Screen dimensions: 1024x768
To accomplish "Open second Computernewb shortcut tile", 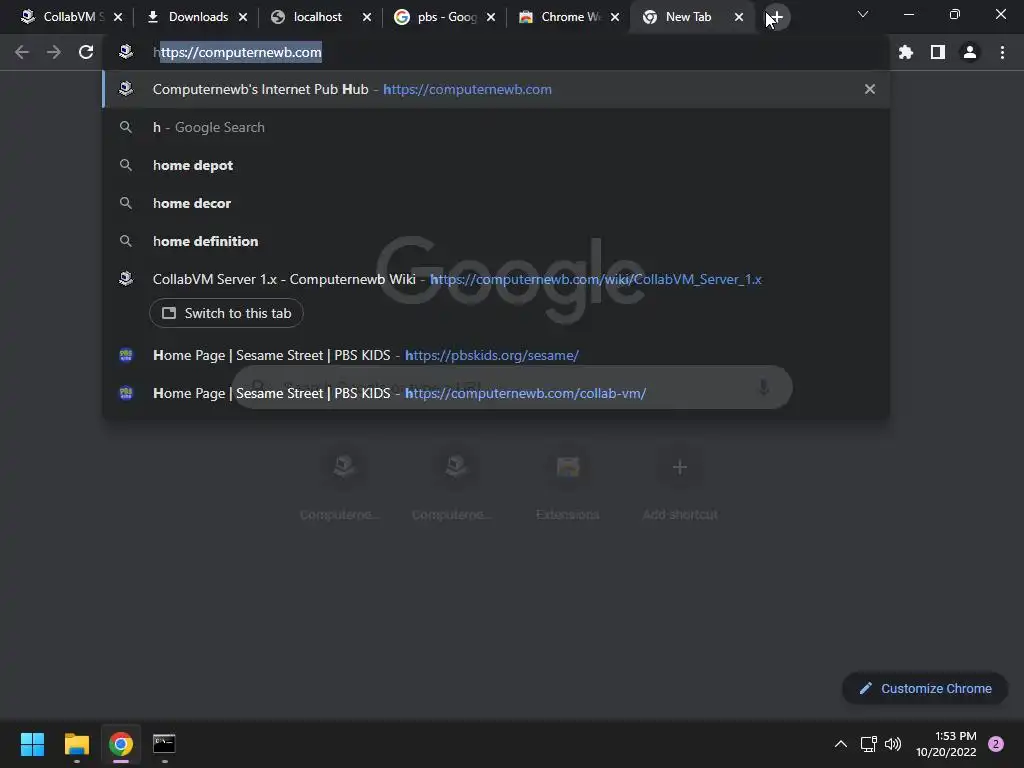I will (455, 485).
